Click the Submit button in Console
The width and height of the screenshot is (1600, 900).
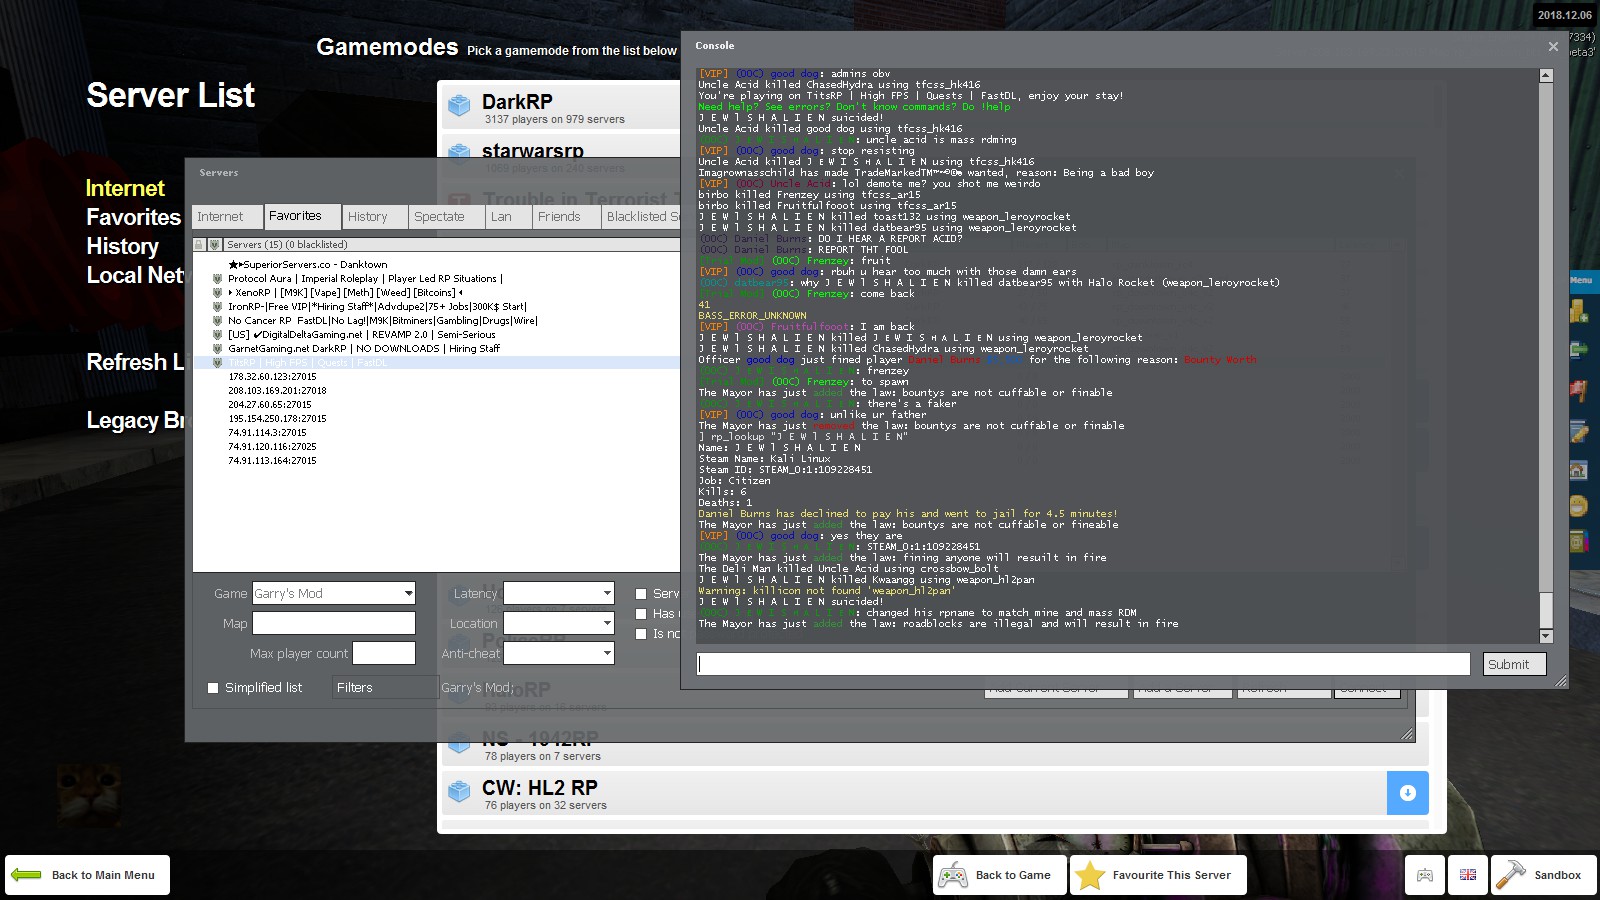pos(1515,664)
